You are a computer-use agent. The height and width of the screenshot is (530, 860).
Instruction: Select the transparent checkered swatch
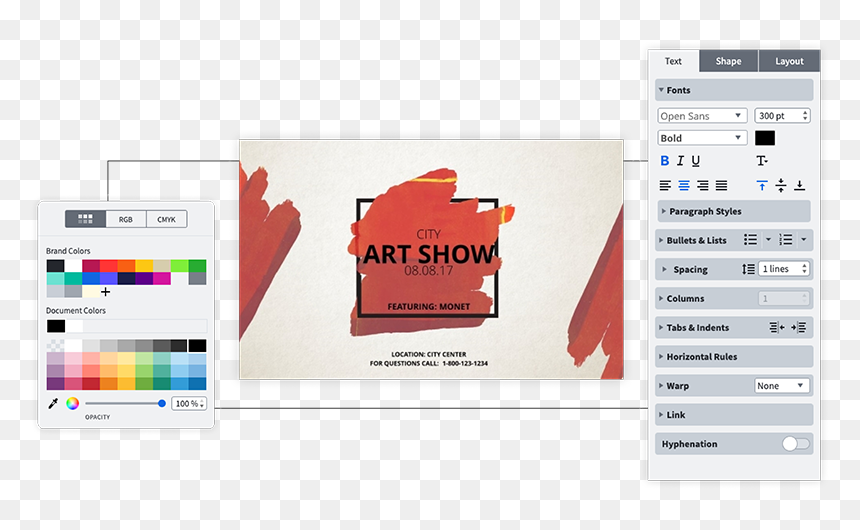[x=55, y=345]
